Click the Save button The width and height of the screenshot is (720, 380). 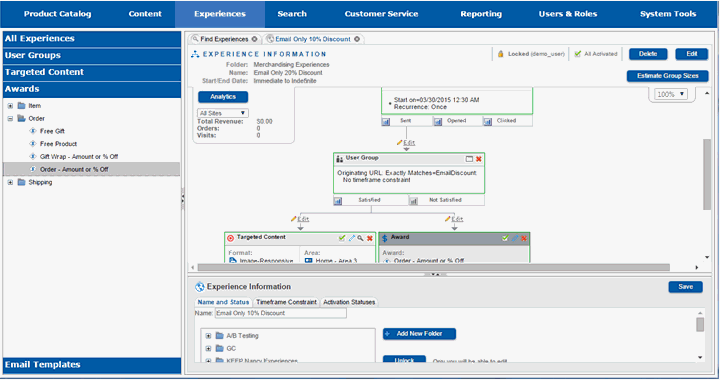coord(686,287)
